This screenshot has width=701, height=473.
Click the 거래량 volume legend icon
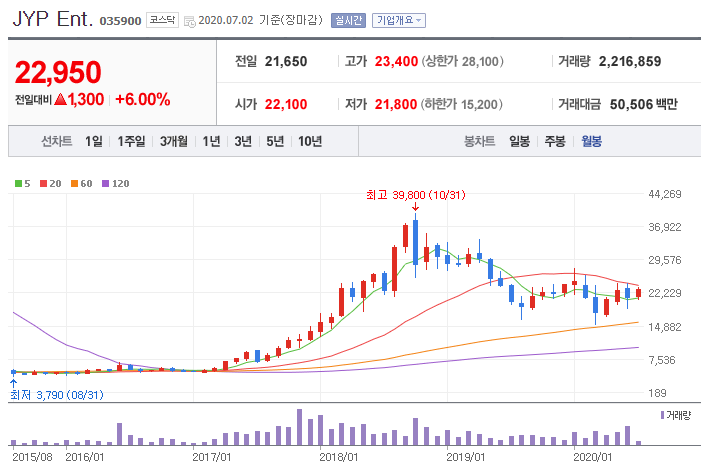pyautogui.click(x=662, y=415)
